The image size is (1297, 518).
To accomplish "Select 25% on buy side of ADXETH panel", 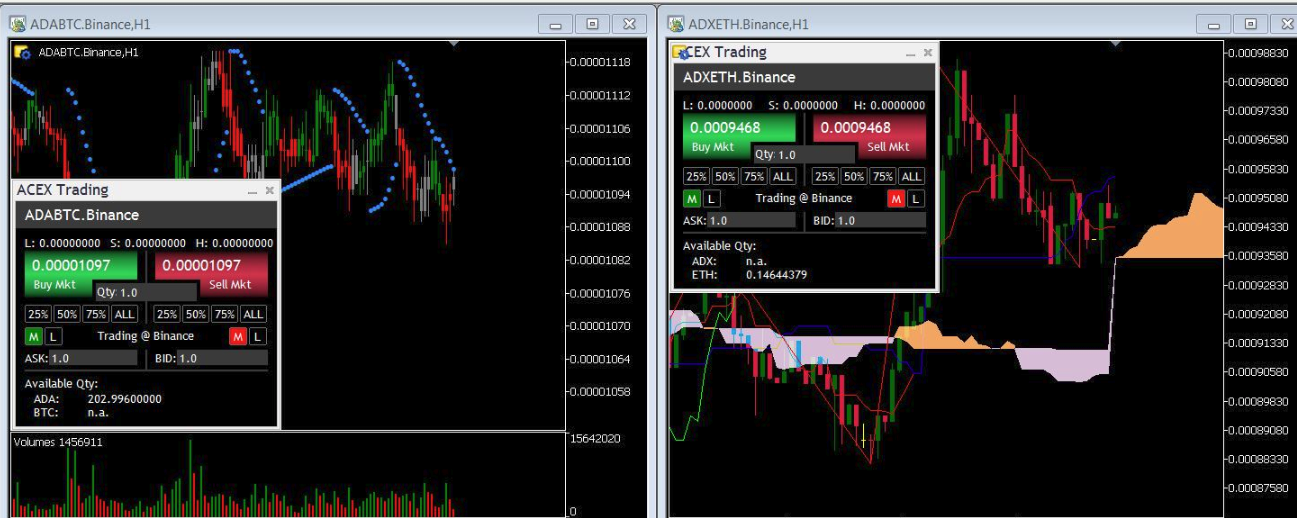I will tap(695, 176).
